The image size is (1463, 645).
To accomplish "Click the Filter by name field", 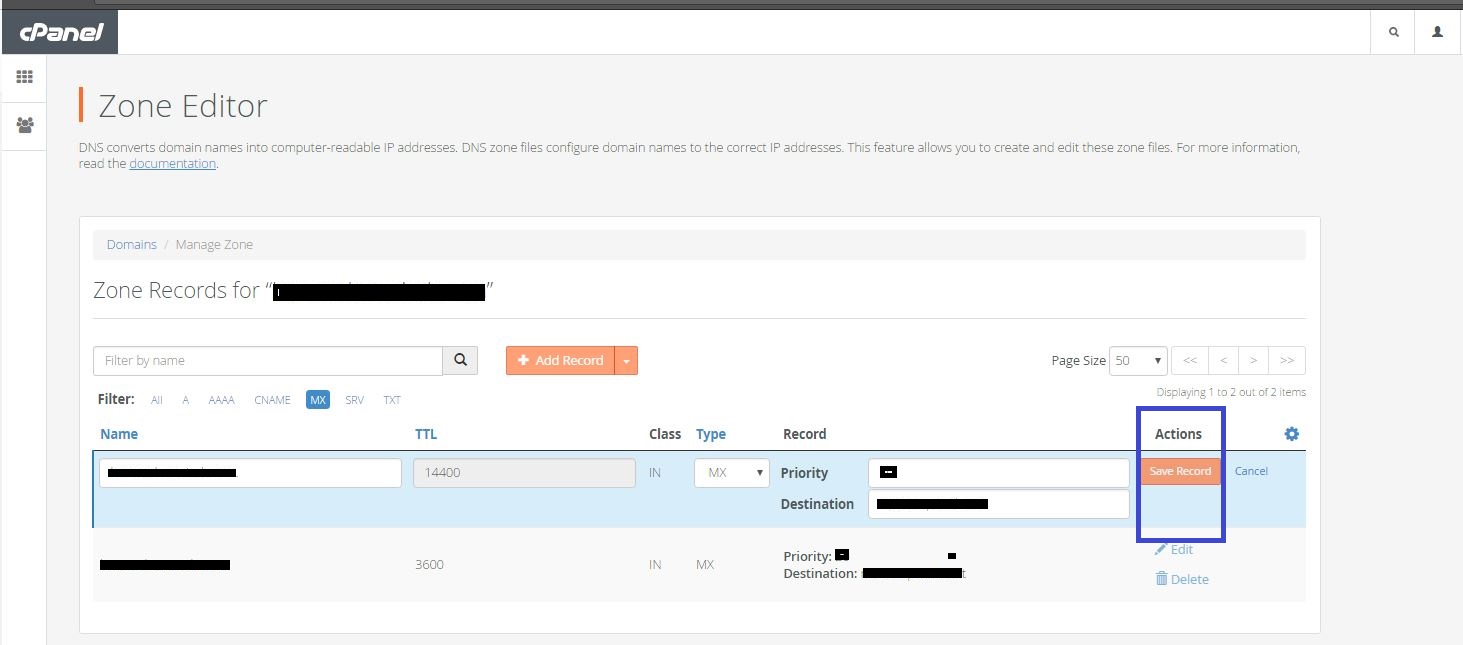I will click(x=268, y=360).
